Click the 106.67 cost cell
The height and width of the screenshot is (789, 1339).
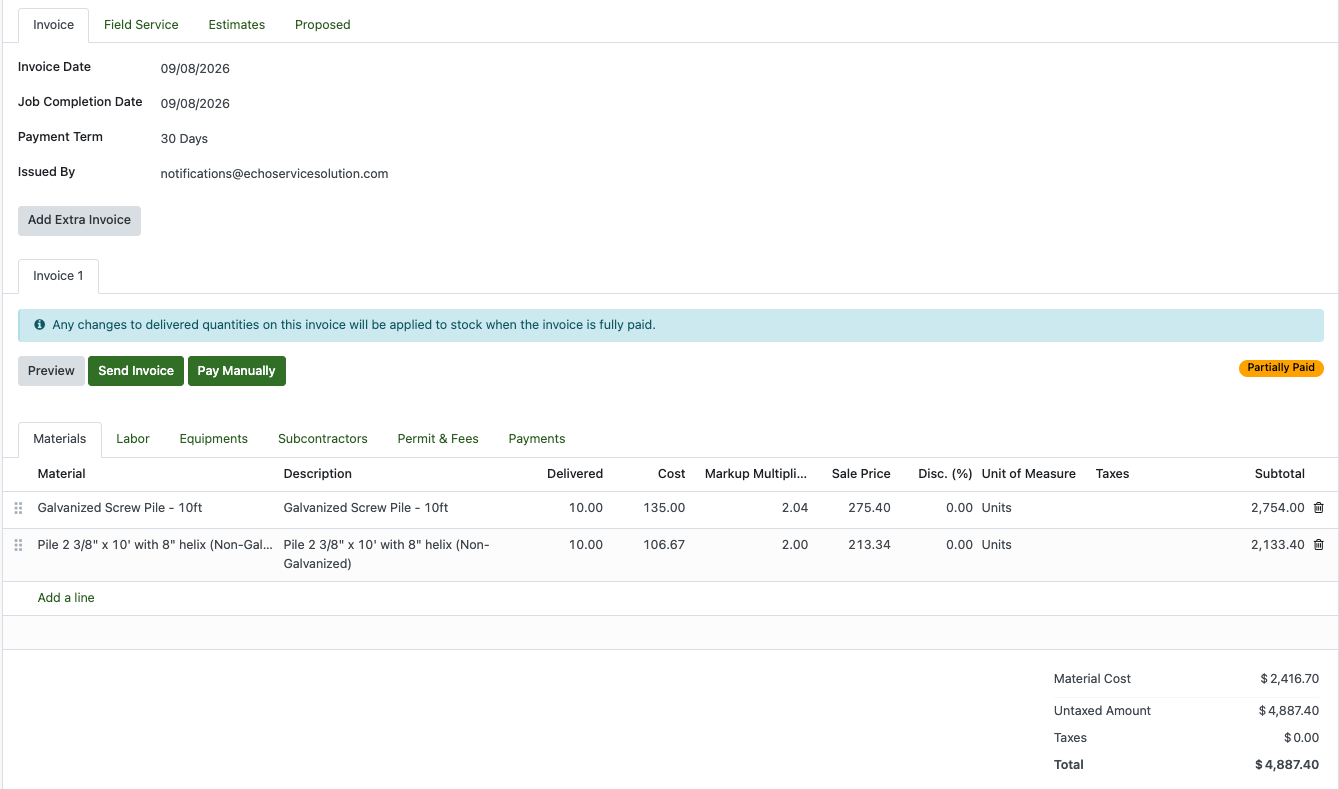(663, 545)
